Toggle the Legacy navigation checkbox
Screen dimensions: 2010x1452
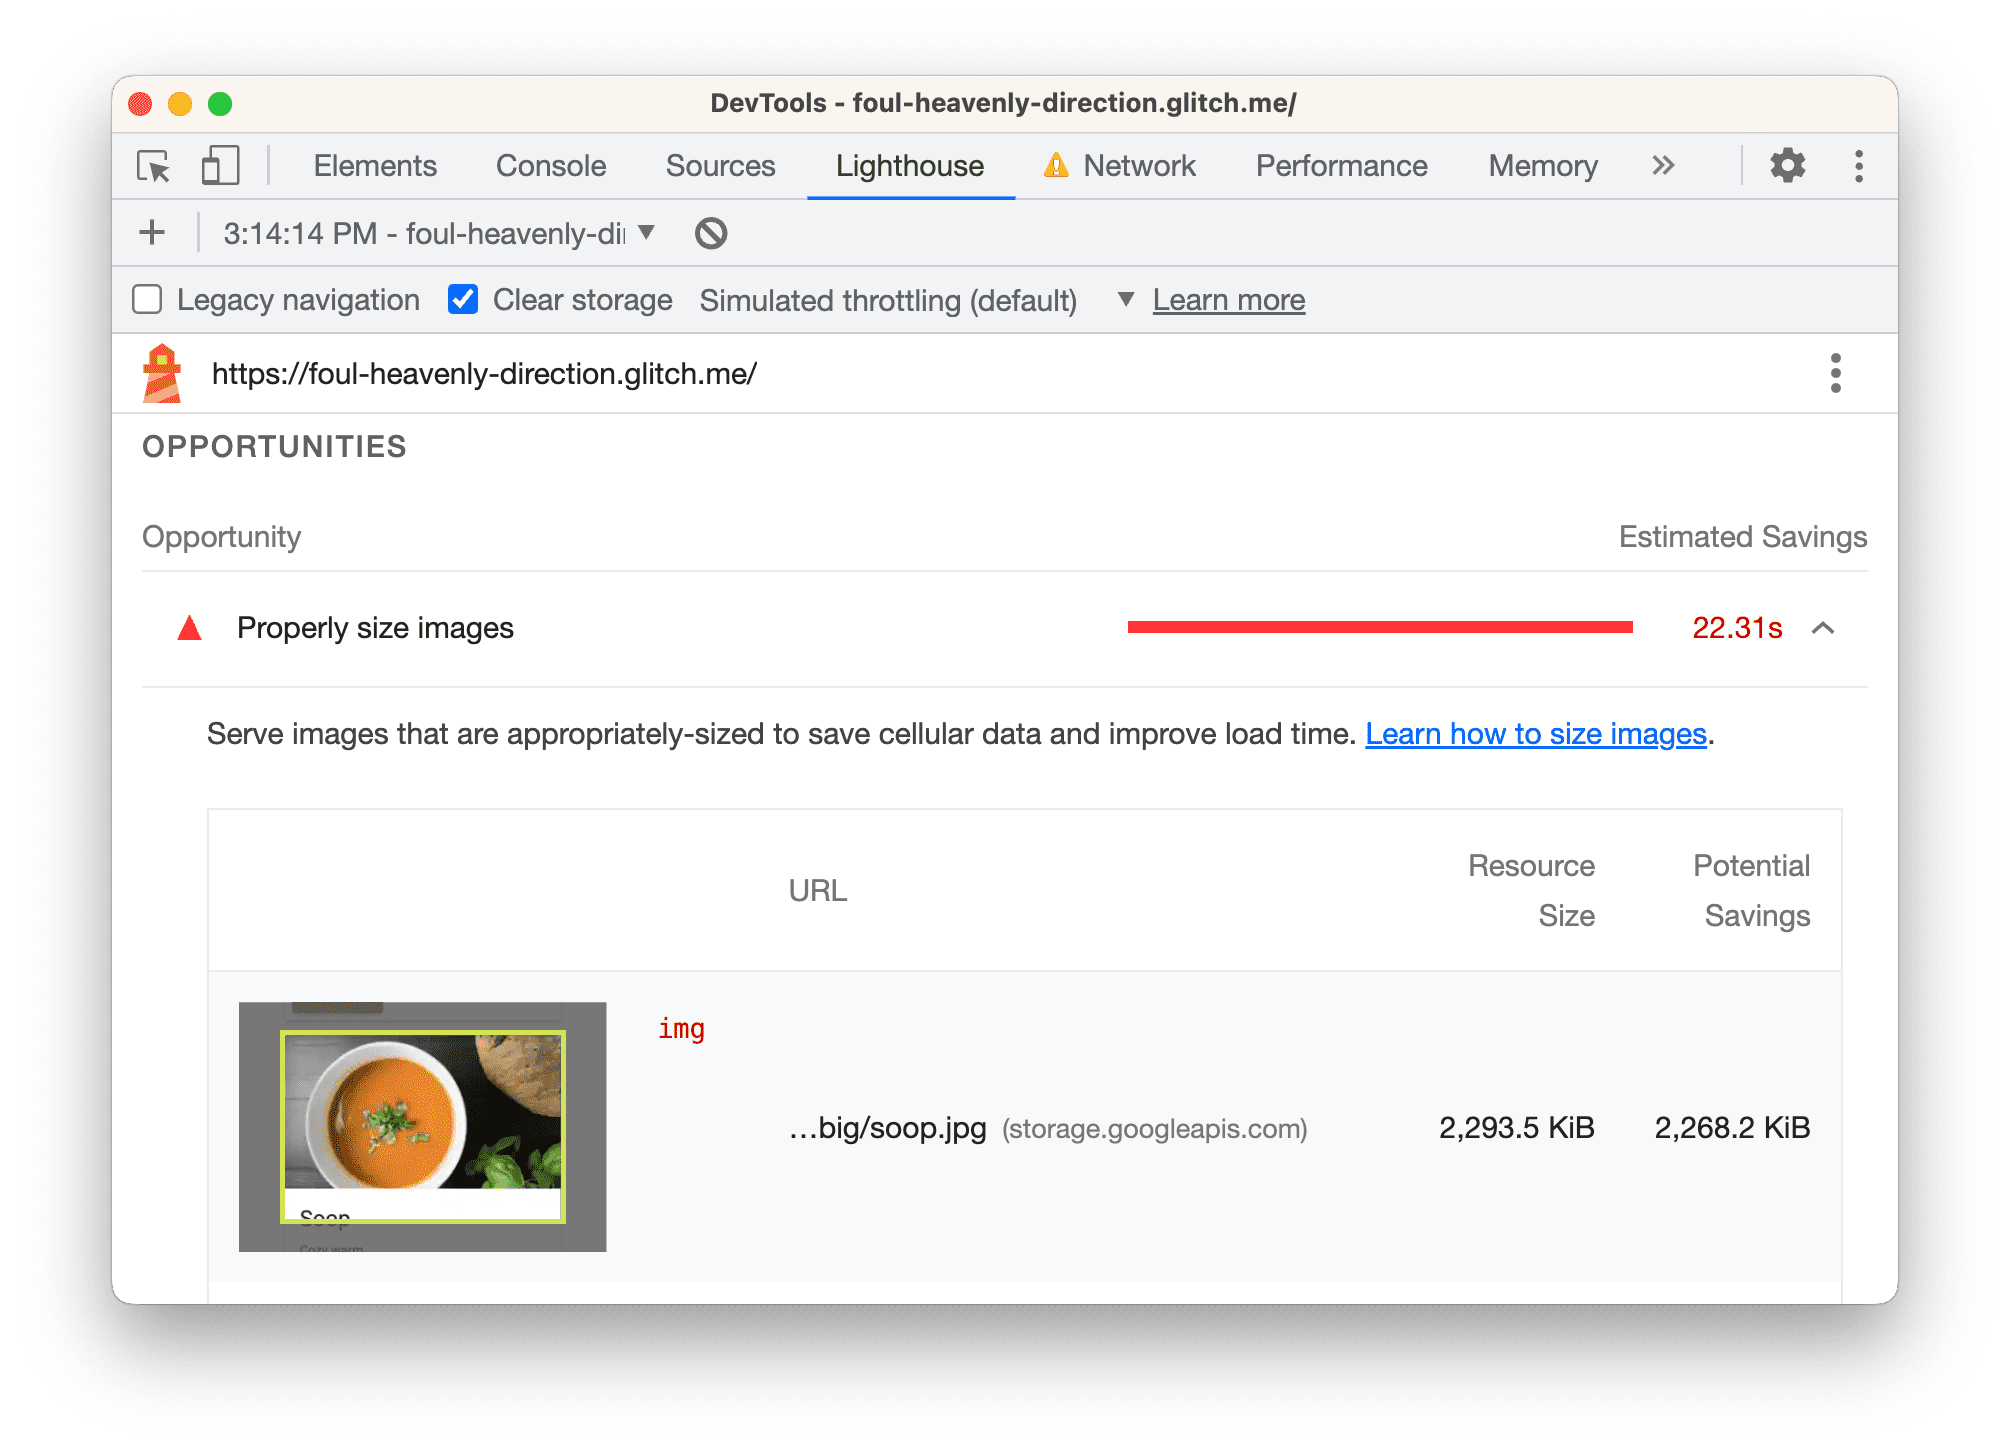point(153,300)
